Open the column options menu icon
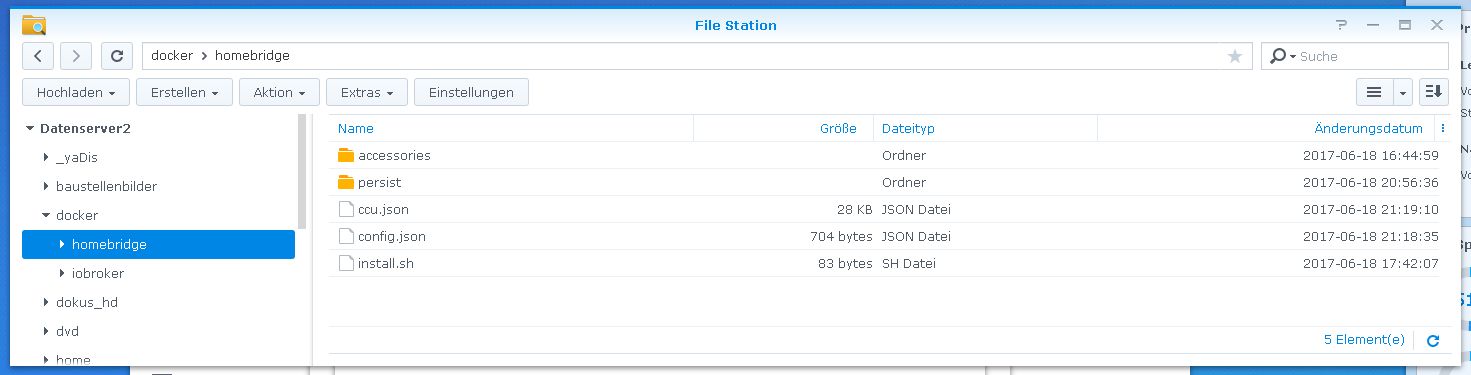 pos(1441,128)
